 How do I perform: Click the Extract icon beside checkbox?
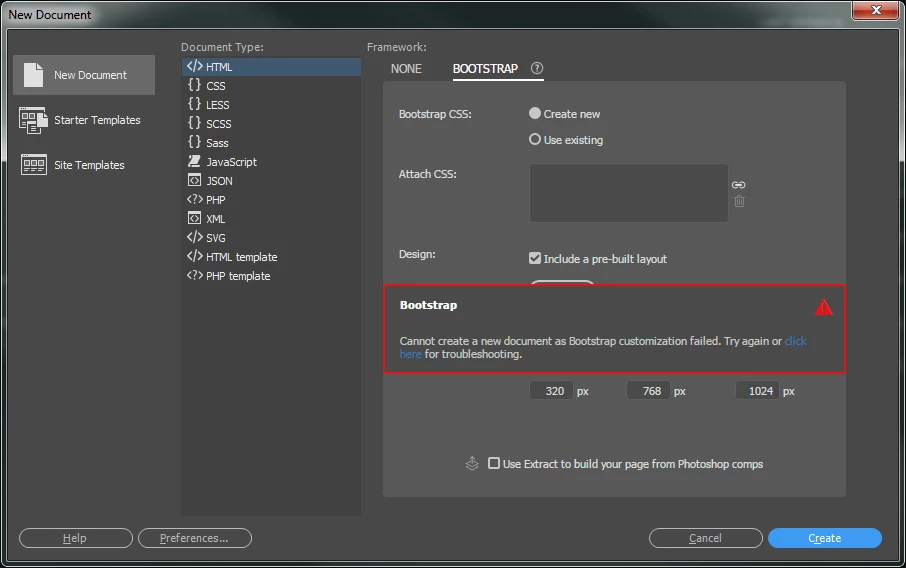[x=472, y=463]
